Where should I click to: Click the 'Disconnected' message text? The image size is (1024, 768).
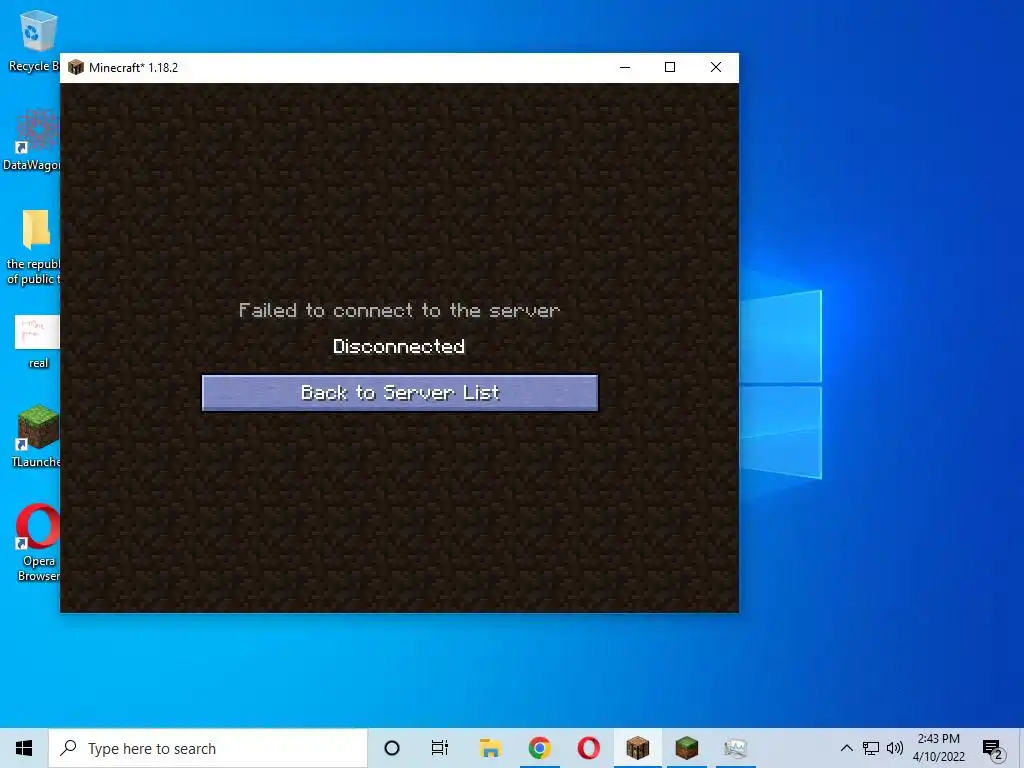pos(399,346)
